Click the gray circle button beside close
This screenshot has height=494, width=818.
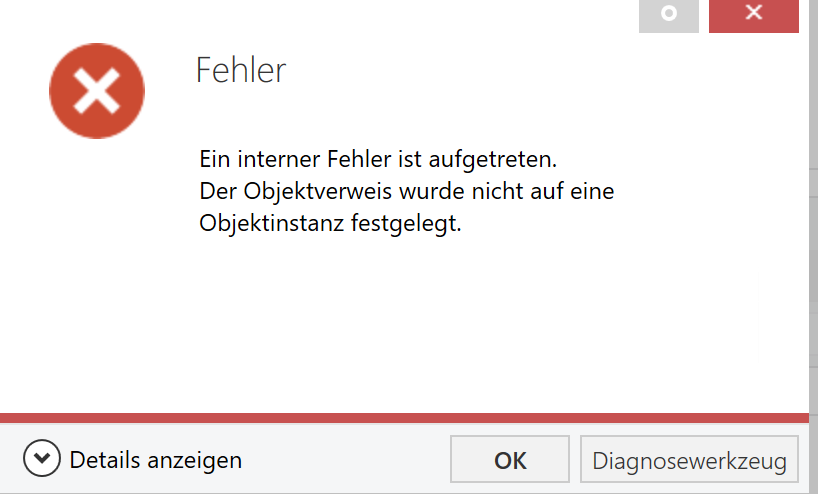point(669,14)
